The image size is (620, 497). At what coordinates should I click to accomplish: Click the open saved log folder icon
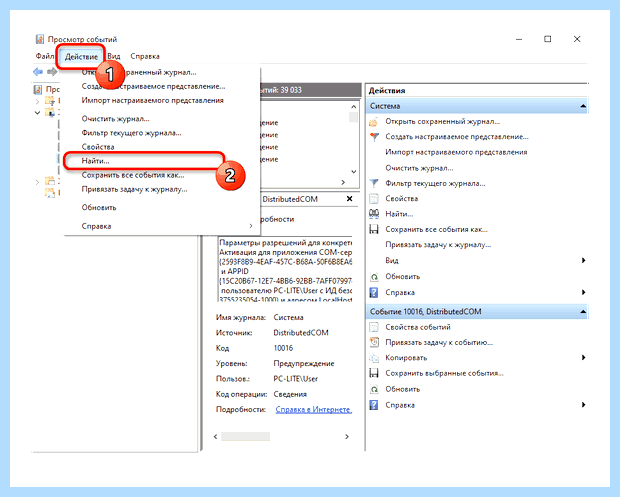coord(374,122)
